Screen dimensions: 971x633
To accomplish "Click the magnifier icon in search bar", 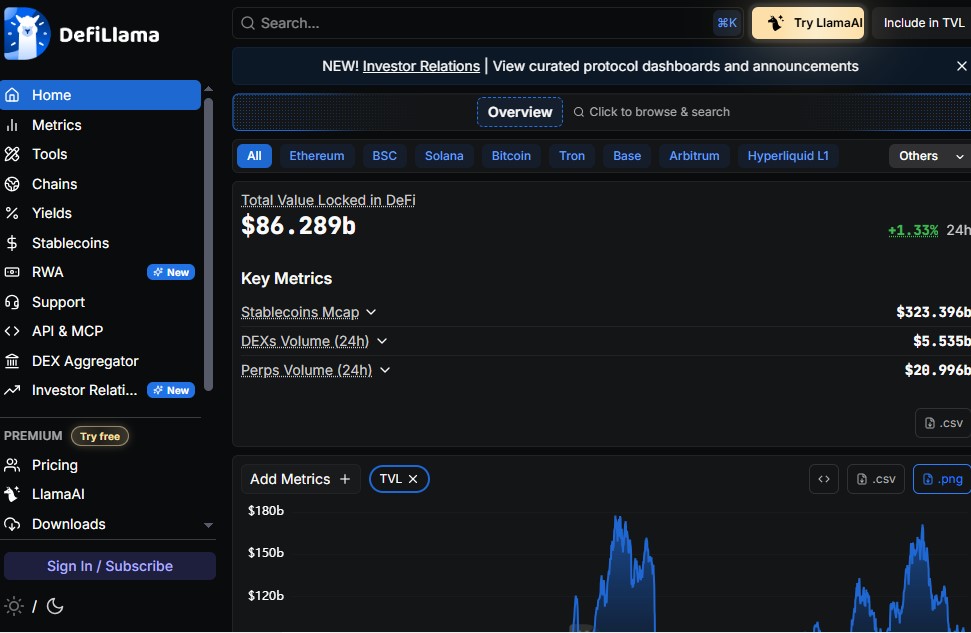I will tap(248, 24).
